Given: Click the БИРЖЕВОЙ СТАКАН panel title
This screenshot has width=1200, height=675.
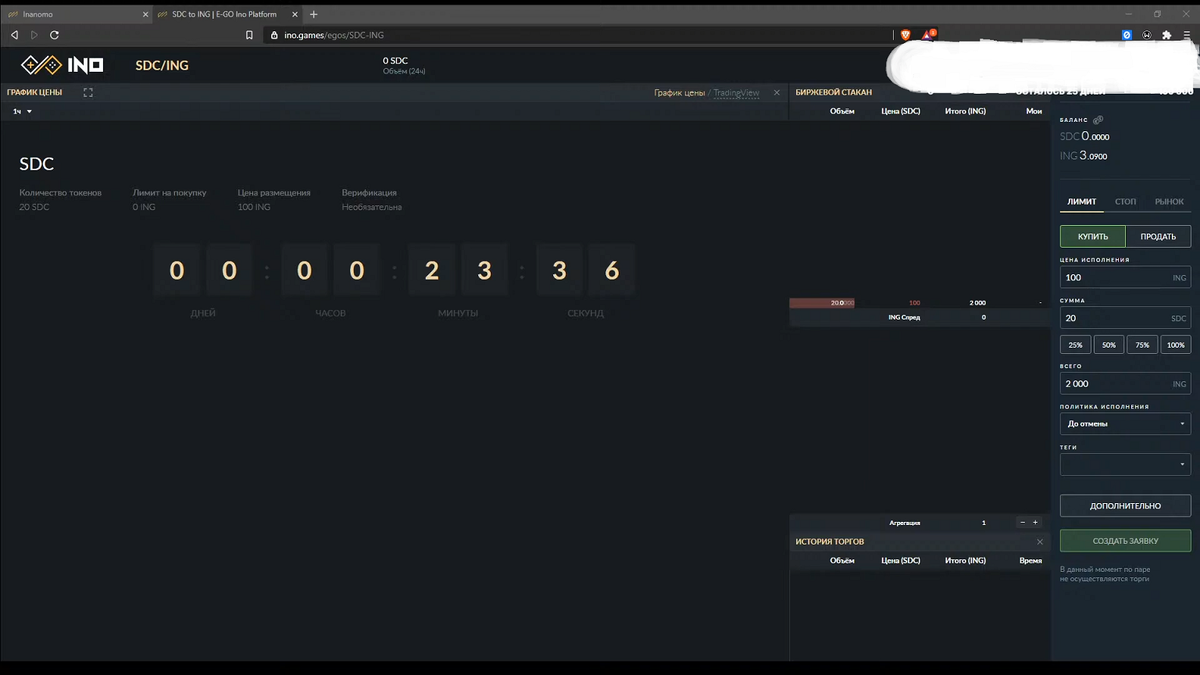Looking at the screenshot, I should click(834, 92).
